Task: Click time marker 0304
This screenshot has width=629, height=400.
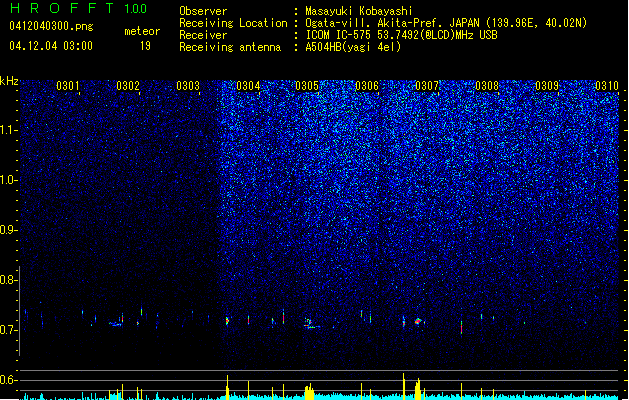Action: [248, 86]
